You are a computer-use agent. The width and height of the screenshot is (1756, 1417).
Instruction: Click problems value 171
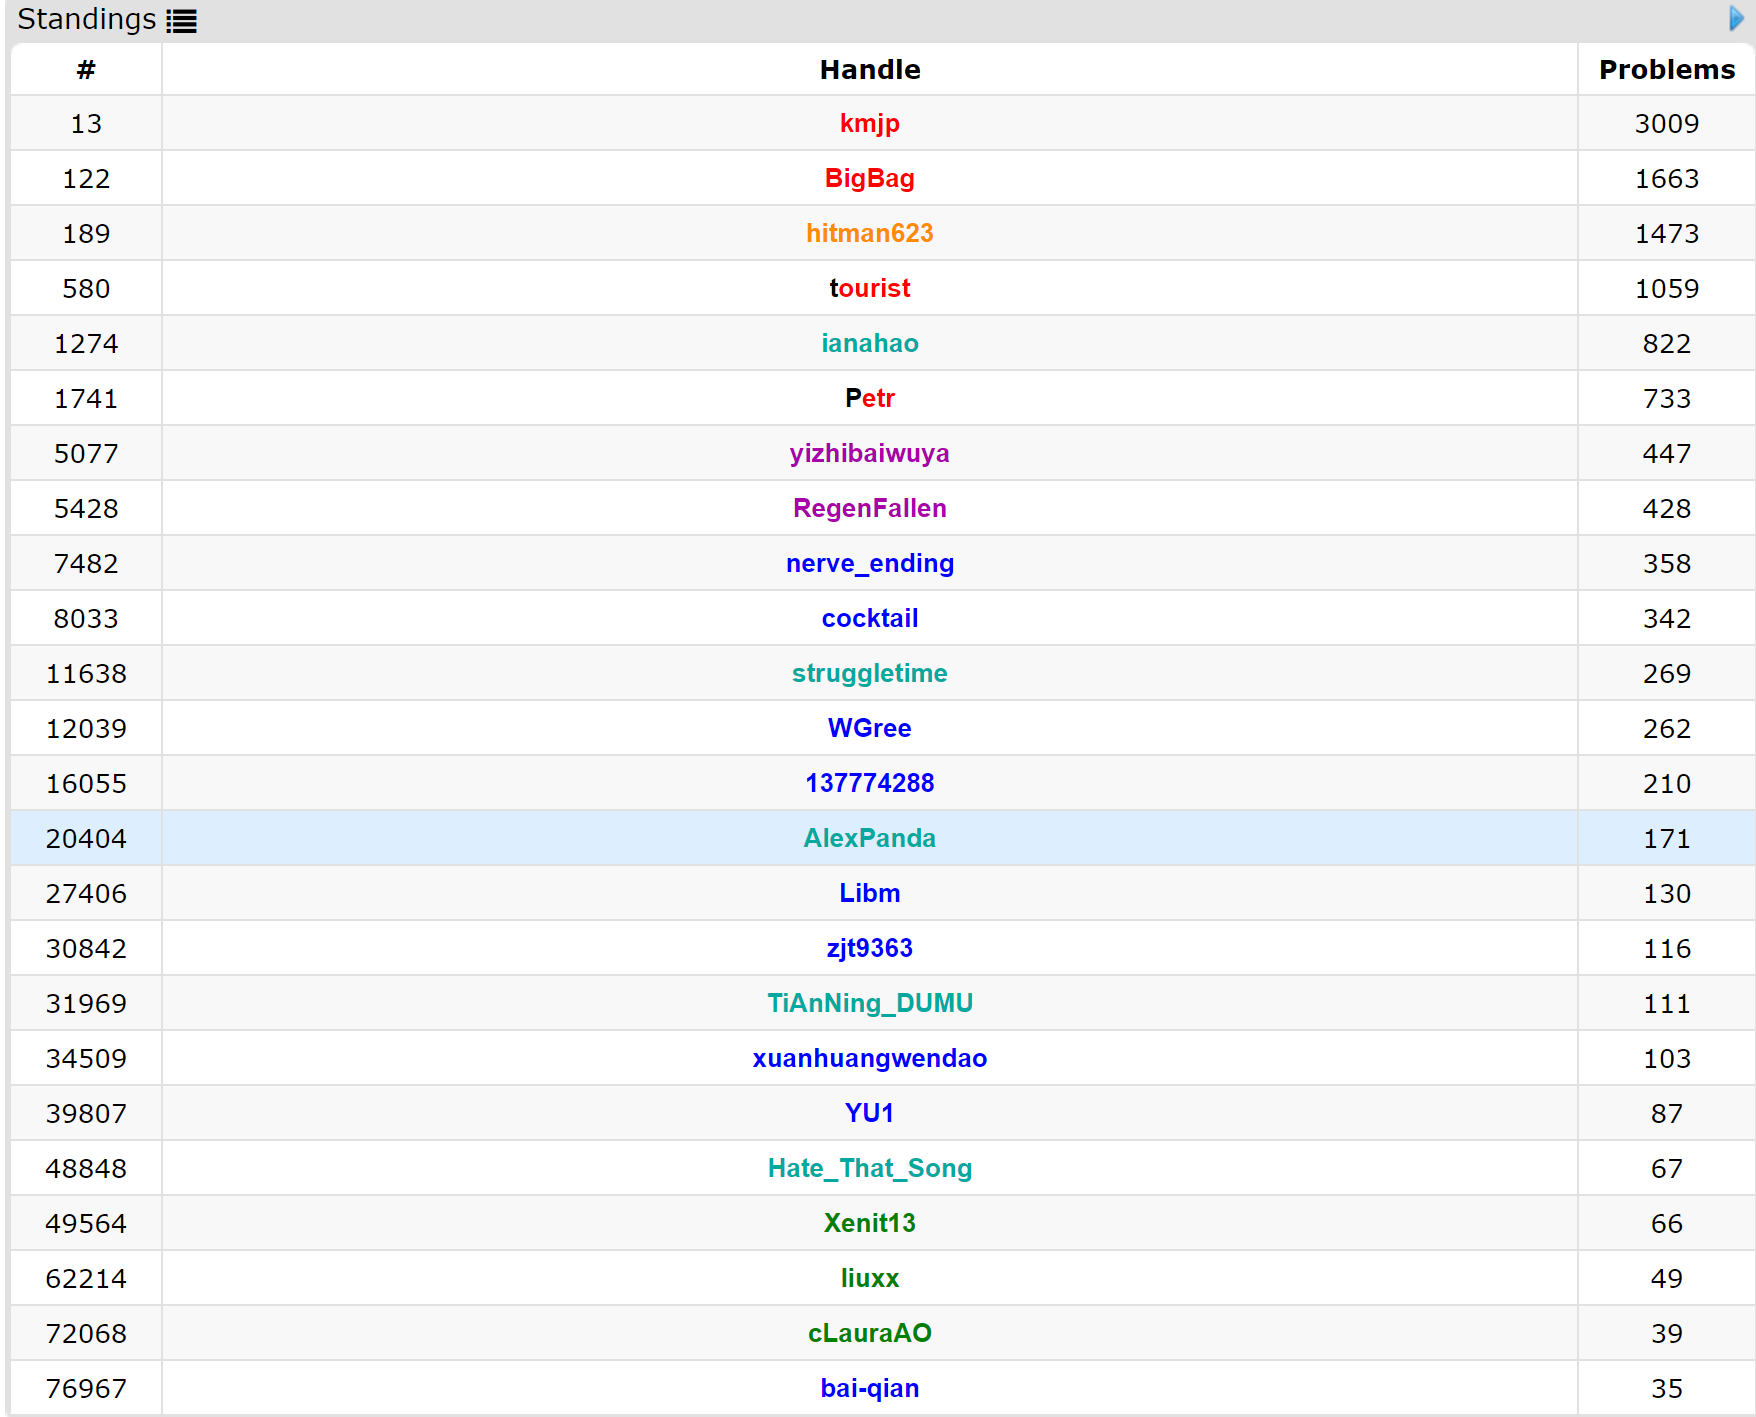point(1666,839)
